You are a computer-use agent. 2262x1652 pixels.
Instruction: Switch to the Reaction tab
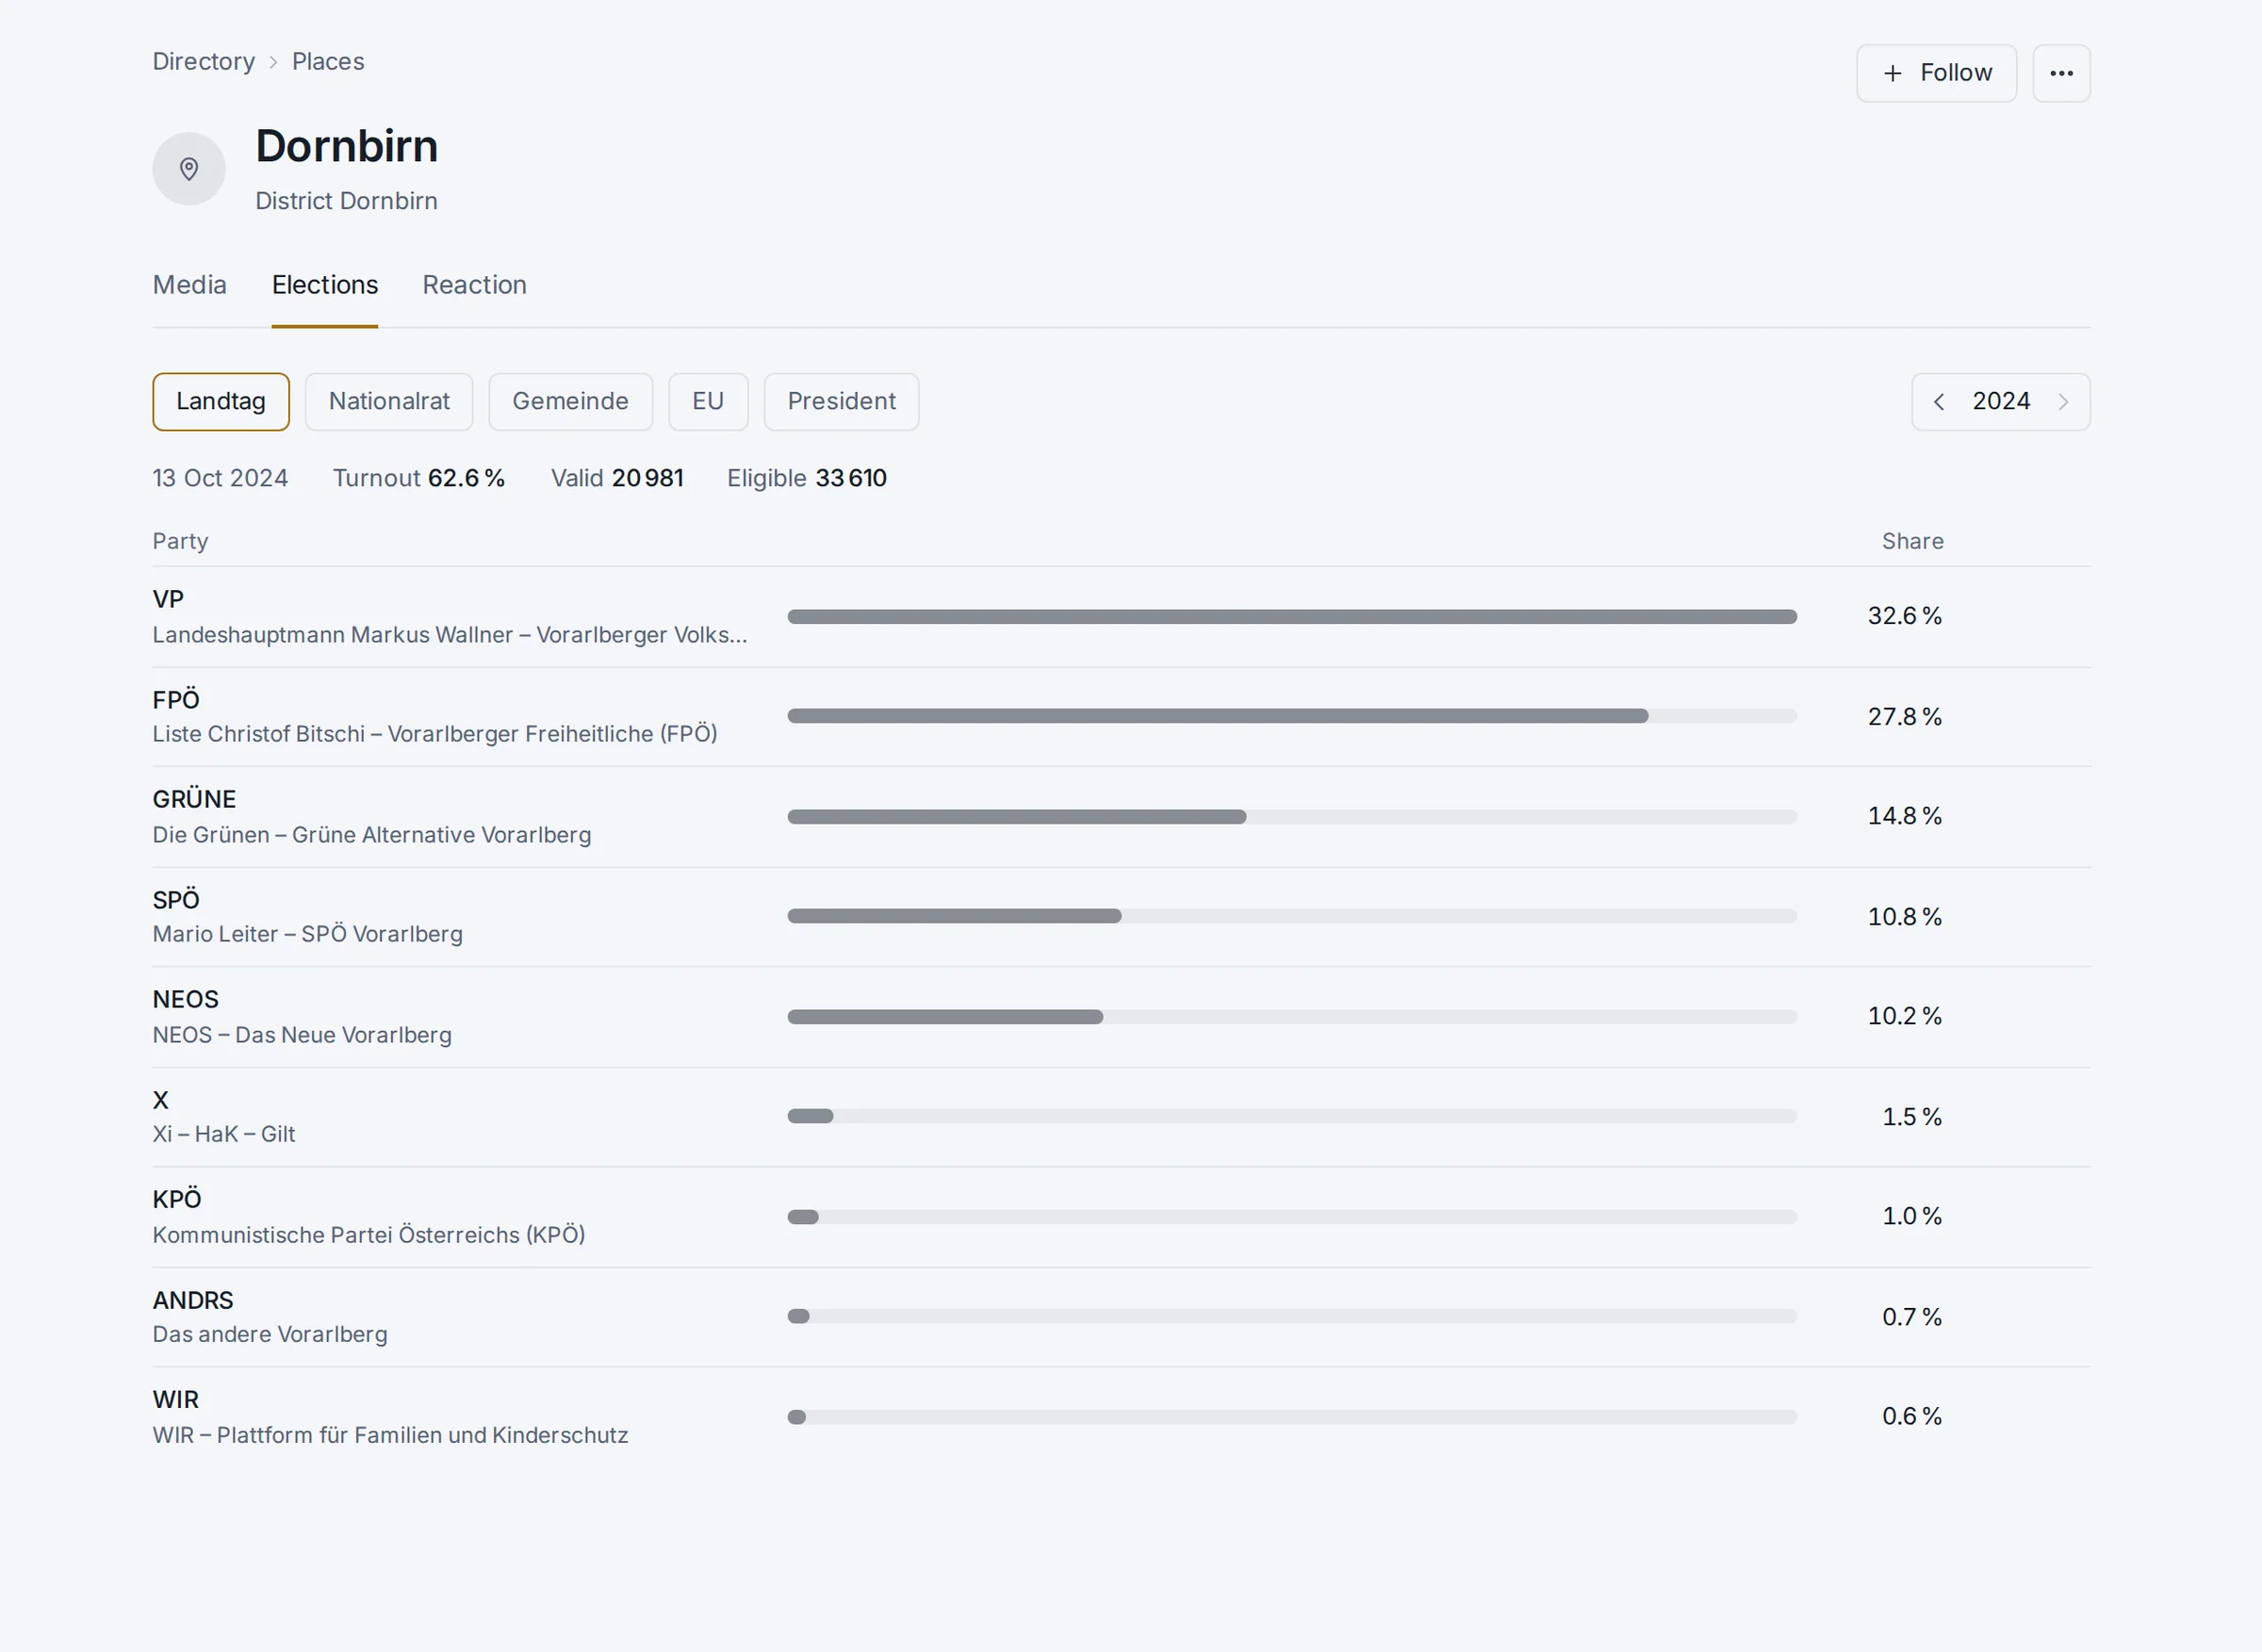474,285
